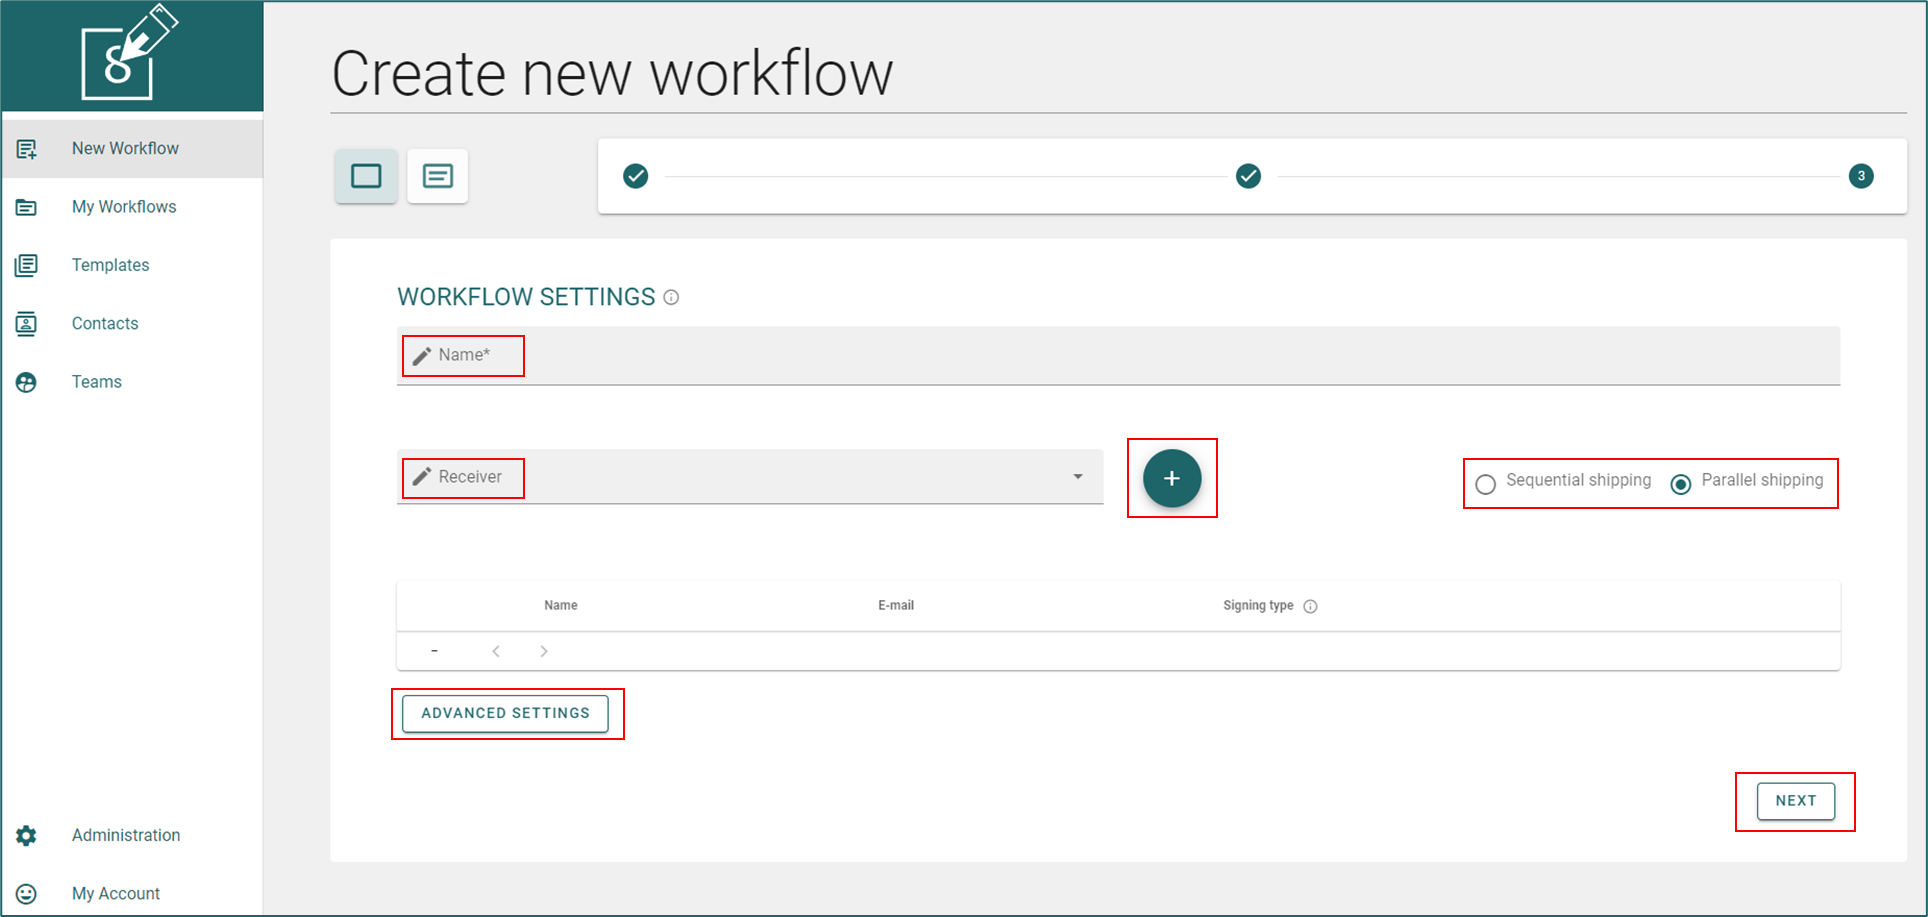This screenshot has width=1928, height=917.
Task: Select Parallel shipping radio button
Action: pyautogui.click(x=1681, y=484)
